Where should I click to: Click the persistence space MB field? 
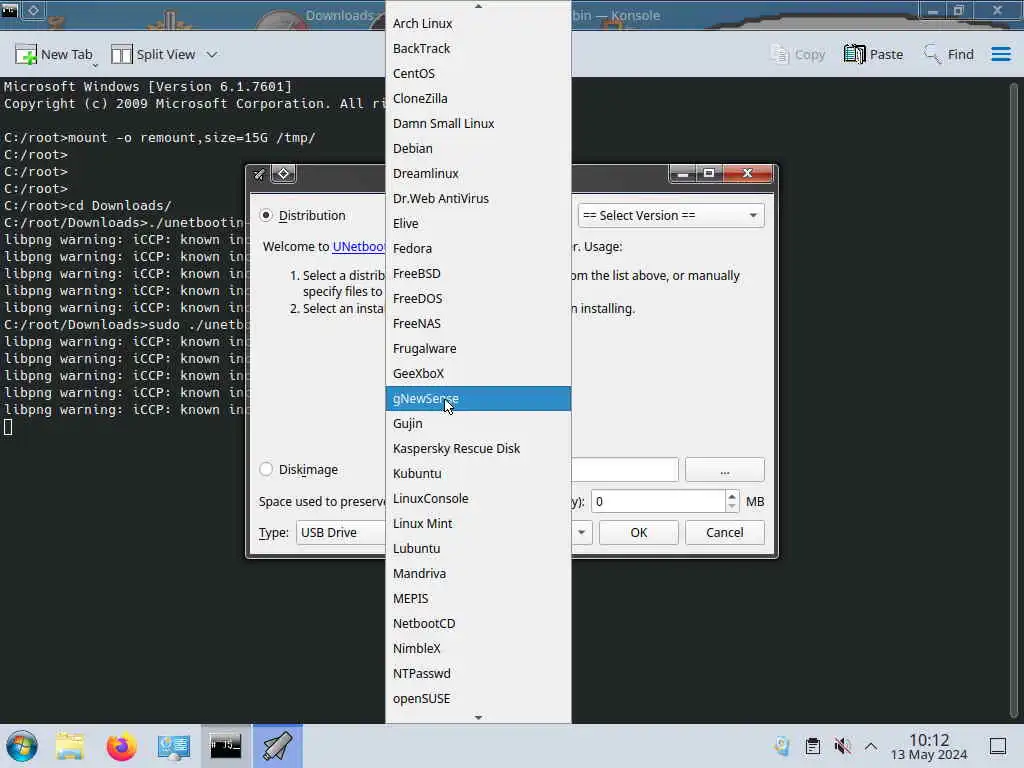tap(658, 502)
